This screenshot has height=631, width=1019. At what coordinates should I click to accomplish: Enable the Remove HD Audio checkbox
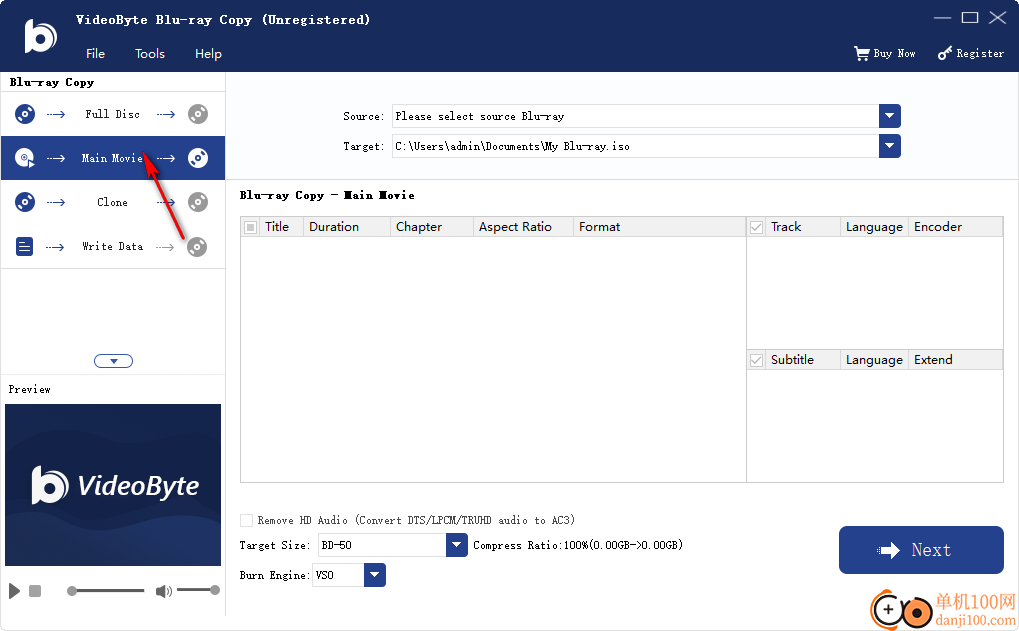(x=246, y=521)
